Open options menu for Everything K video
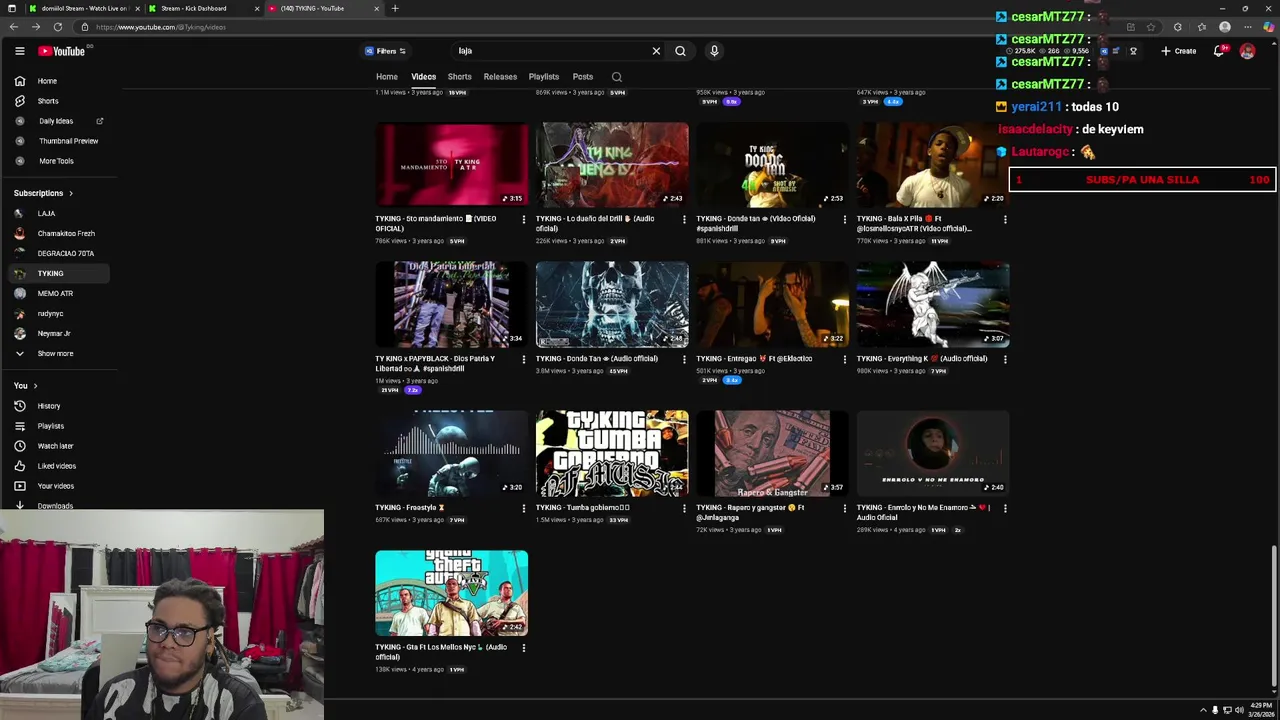Screen dimensions: 1280x720 1005,360
